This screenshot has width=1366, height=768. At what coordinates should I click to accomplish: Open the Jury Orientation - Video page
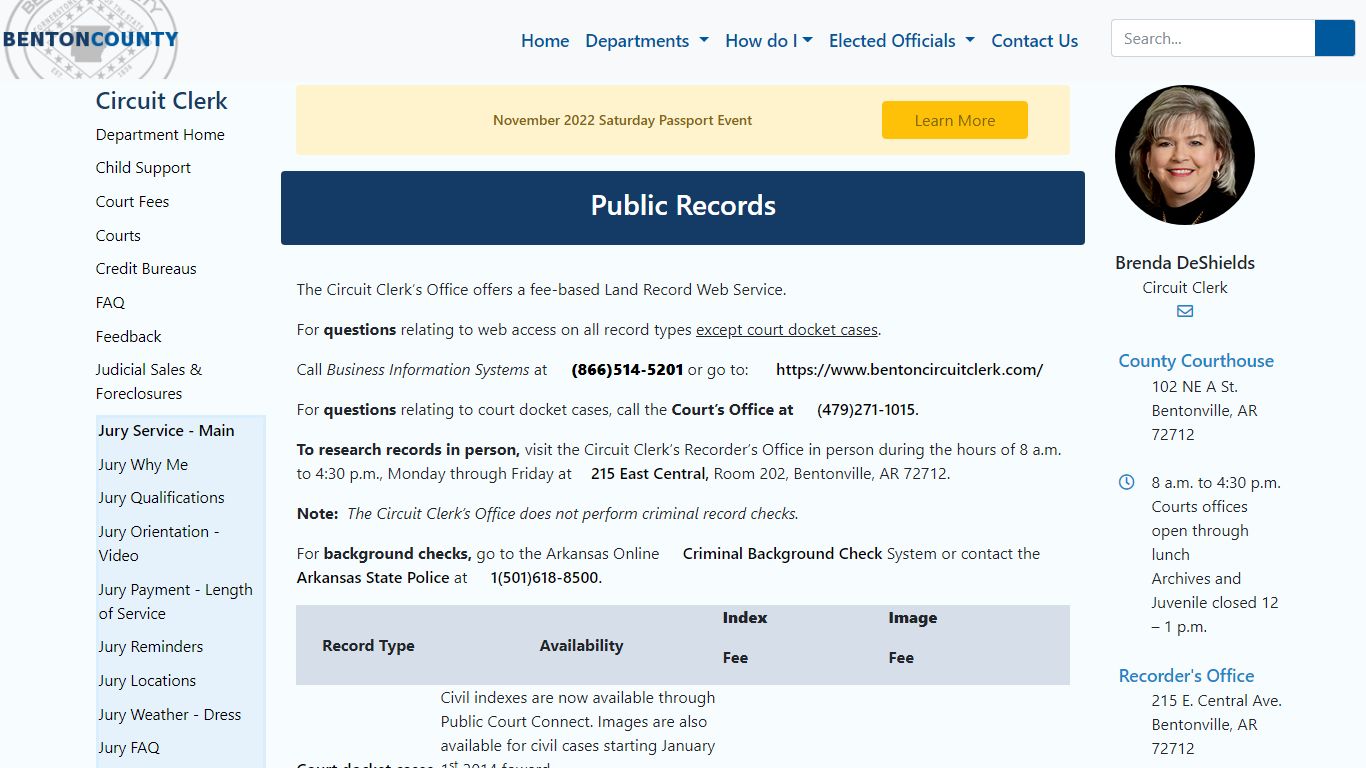pyautogui.click(x=157, y=543)
